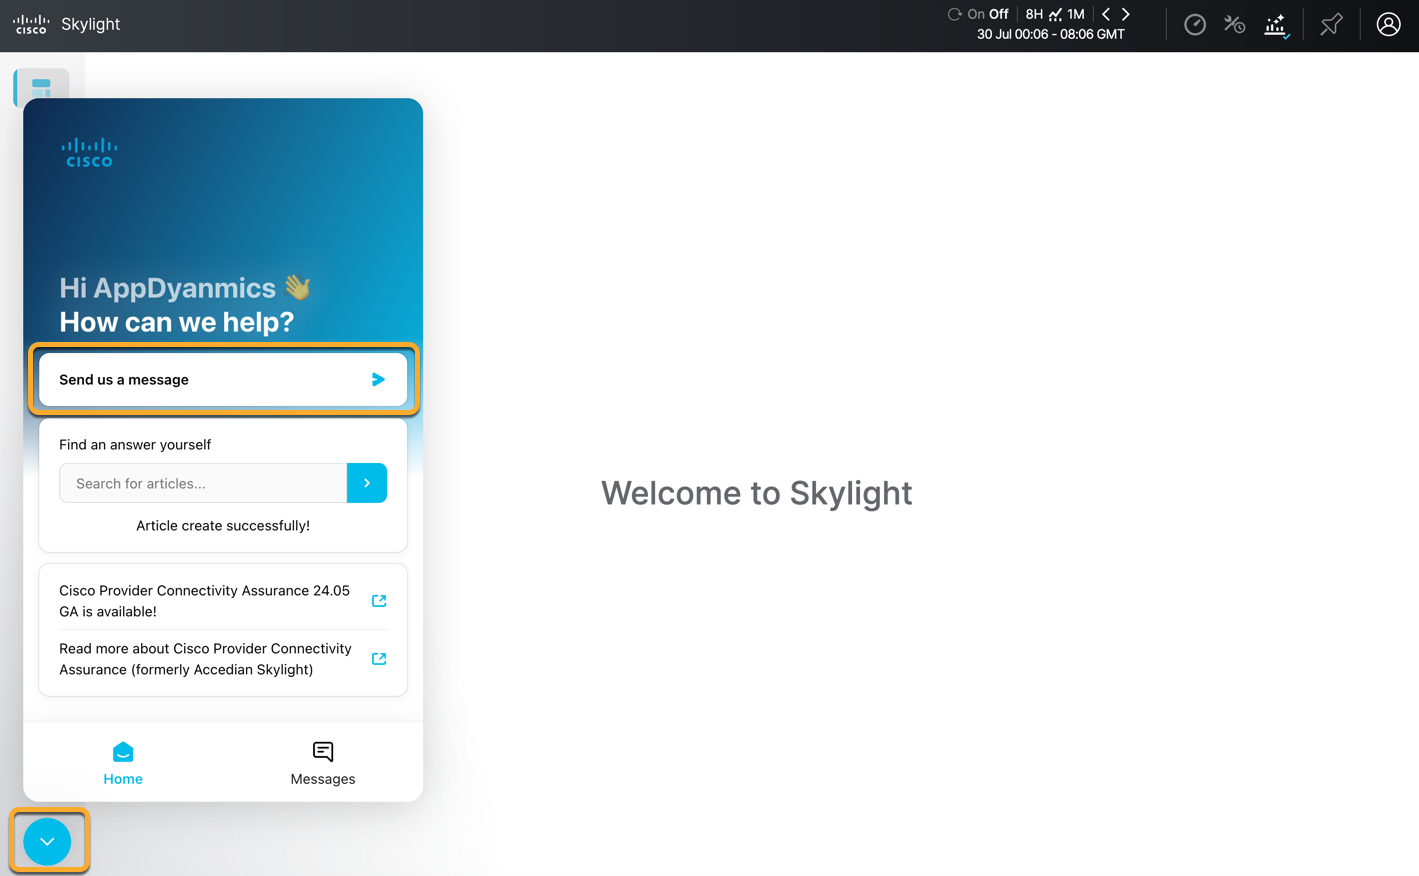Open the sparkle chart analytics icon

coord(1277,25)
